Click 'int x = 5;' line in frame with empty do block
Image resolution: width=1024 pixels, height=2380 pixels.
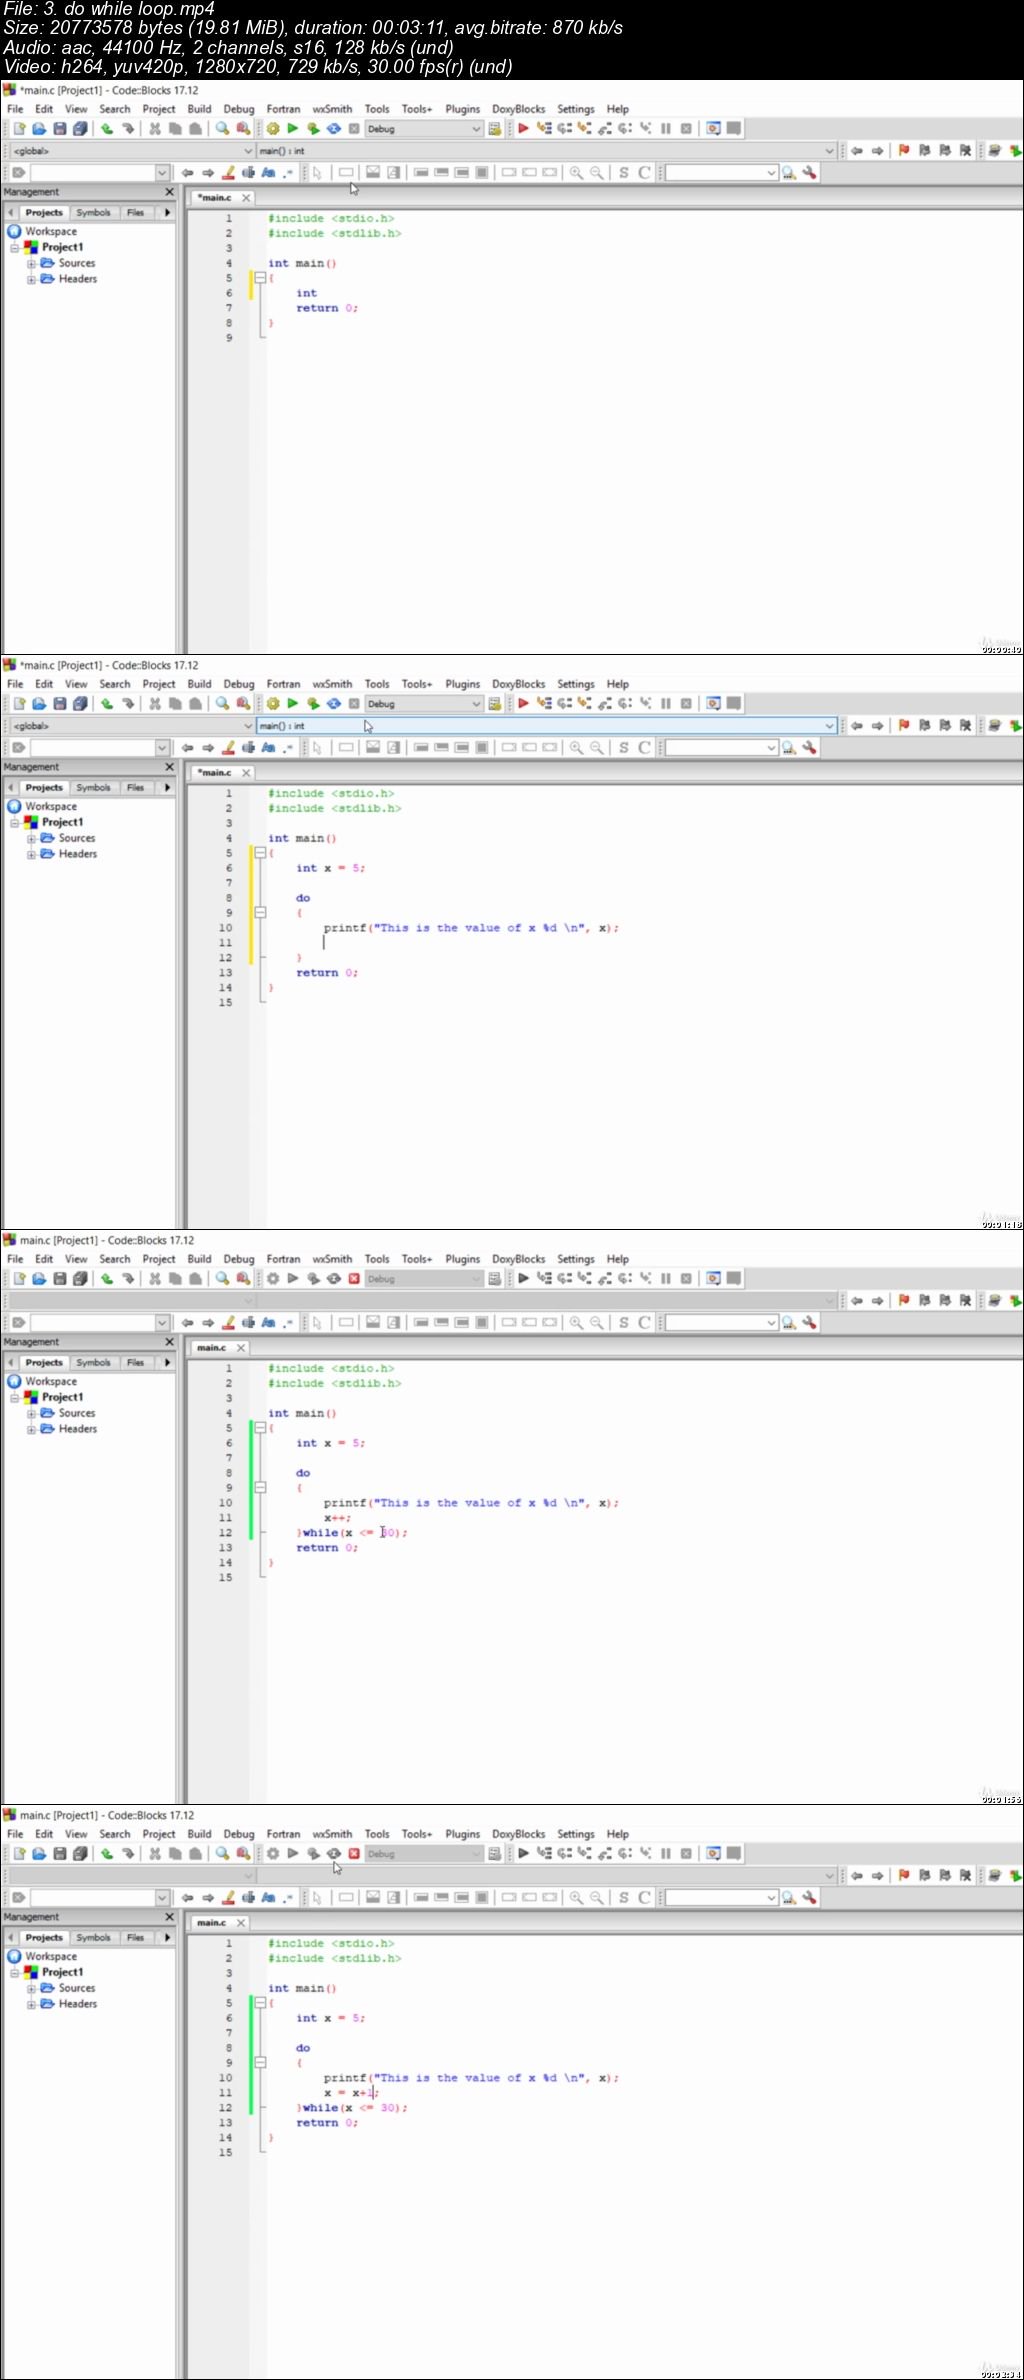click(x=331, y=868)
